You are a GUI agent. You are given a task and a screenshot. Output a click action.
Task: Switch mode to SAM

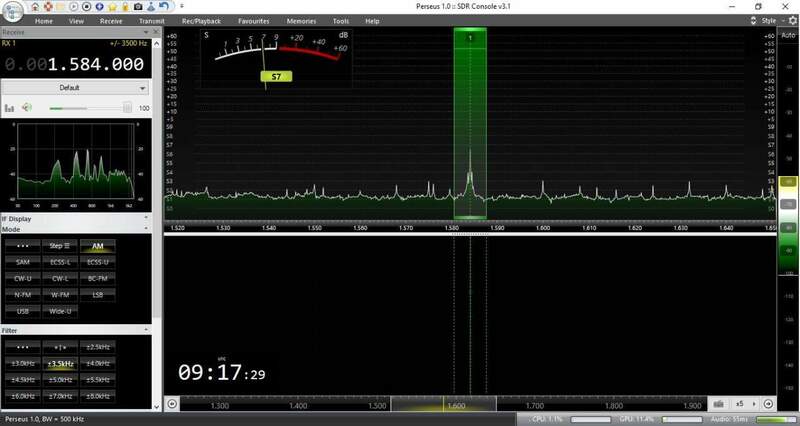(23, 262)
